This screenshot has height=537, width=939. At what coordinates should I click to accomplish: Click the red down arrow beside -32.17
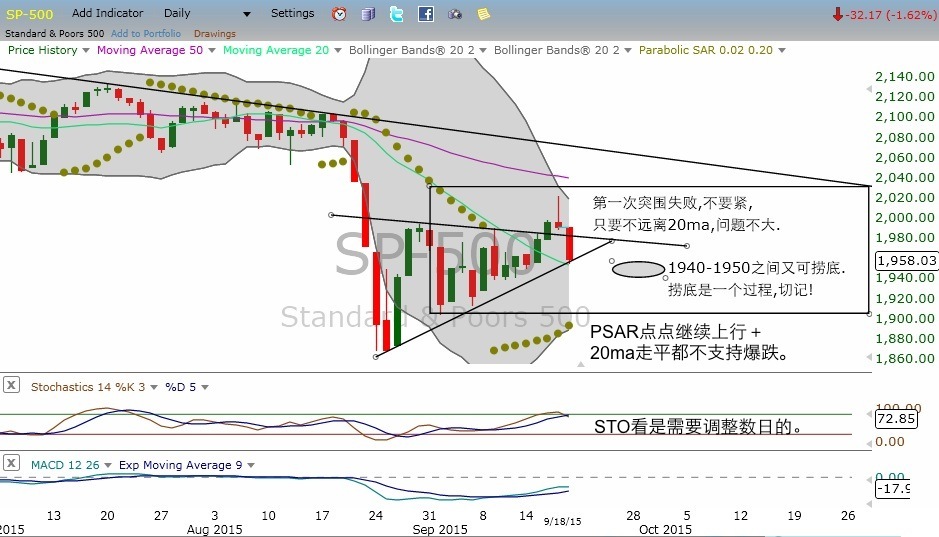[838, 14]
